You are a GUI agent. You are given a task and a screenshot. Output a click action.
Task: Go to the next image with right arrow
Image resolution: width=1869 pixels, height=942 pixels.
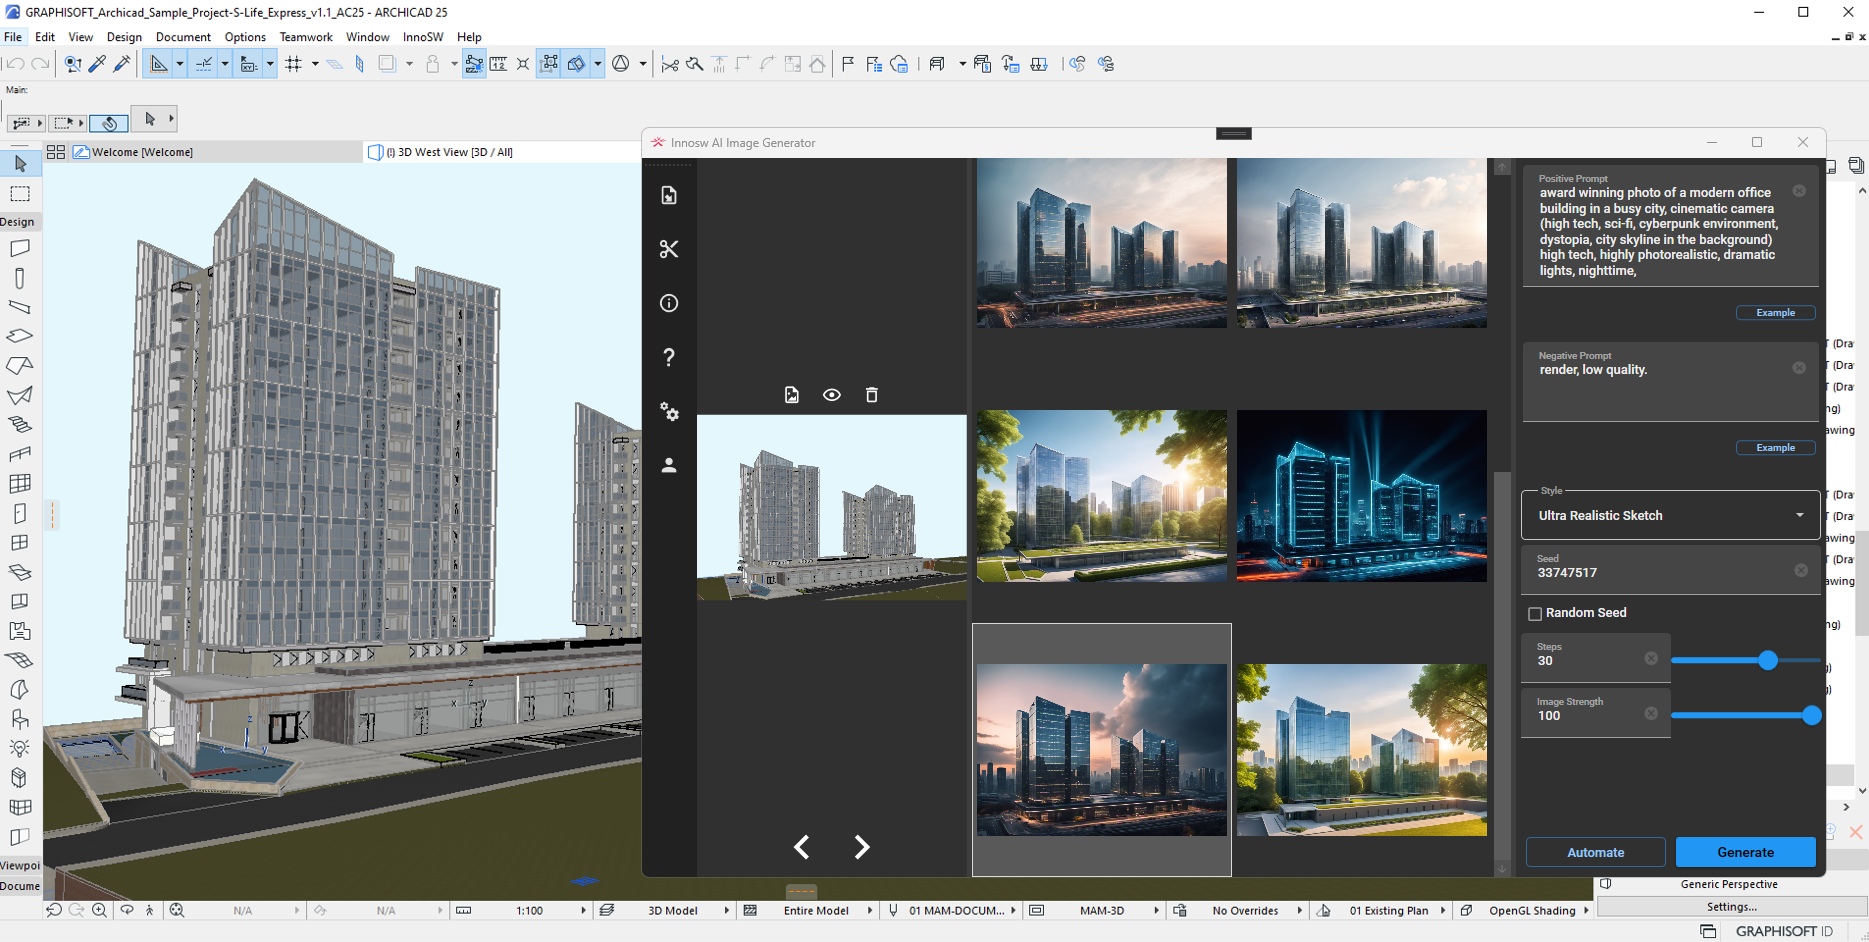click(862, 847)
